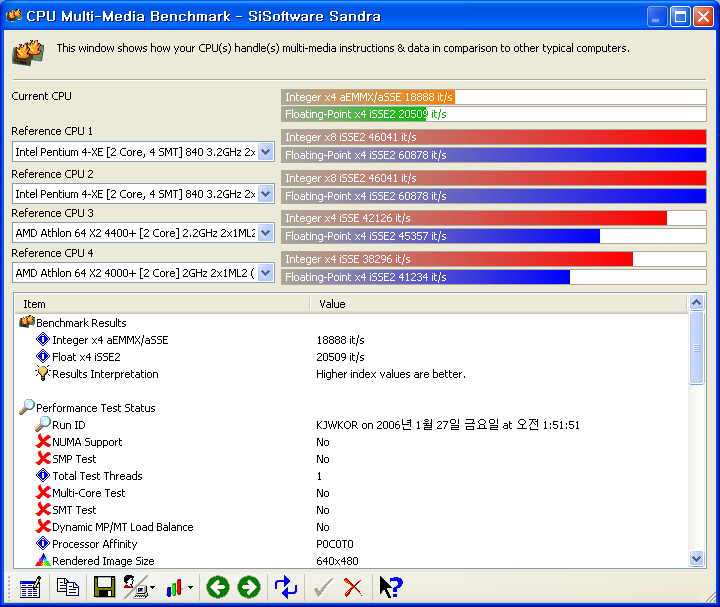720x607 pixels.
Task: Click the Sandra flame logo beside the description
Action: [x=28, y=52]
